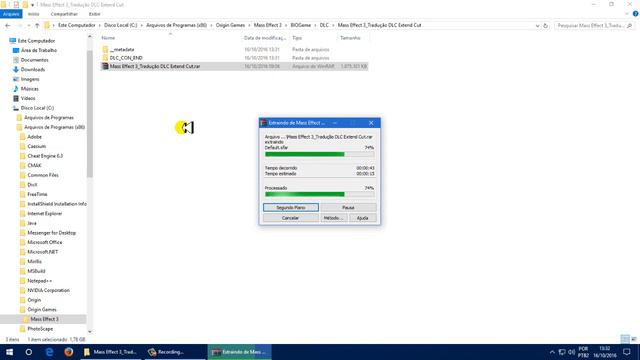Expand chevron after Disco Local (C:) in path
The image size is (640, 360).
142,25
